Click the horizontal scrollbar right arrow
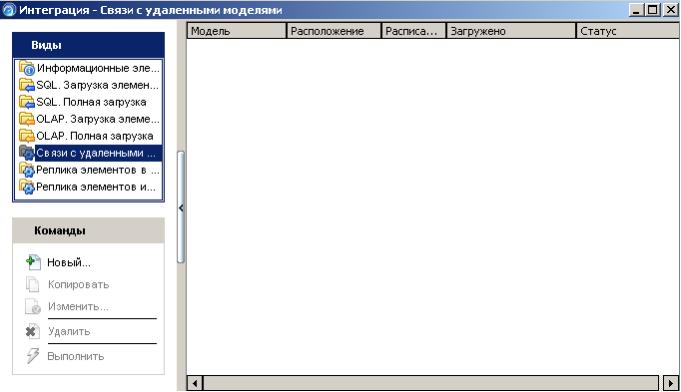Screen dimensions: 681x392 tap(671, 383)
